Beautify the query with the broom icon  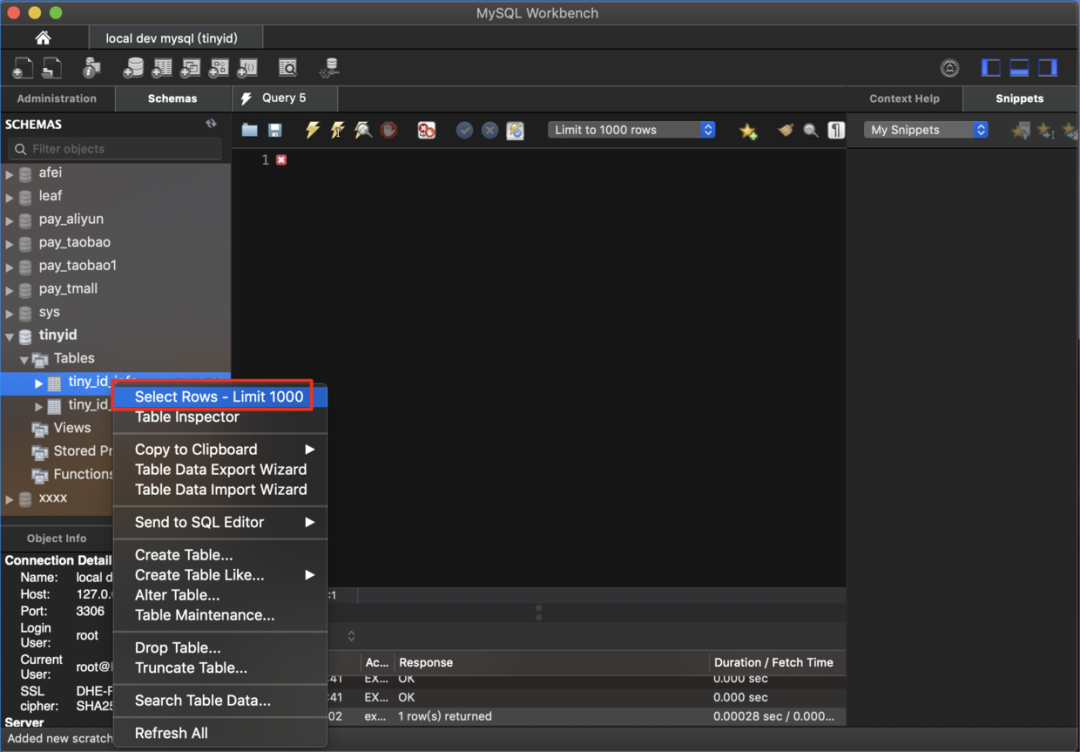pyautogui.click(x=785, y=129)
